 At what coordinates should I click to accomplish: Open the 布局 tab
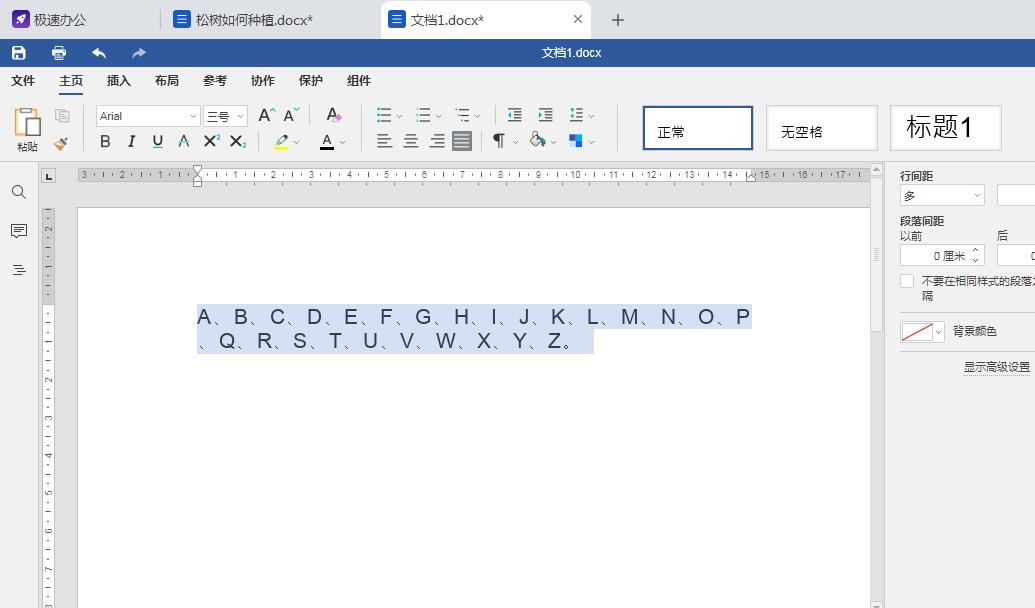pos(167,81)
